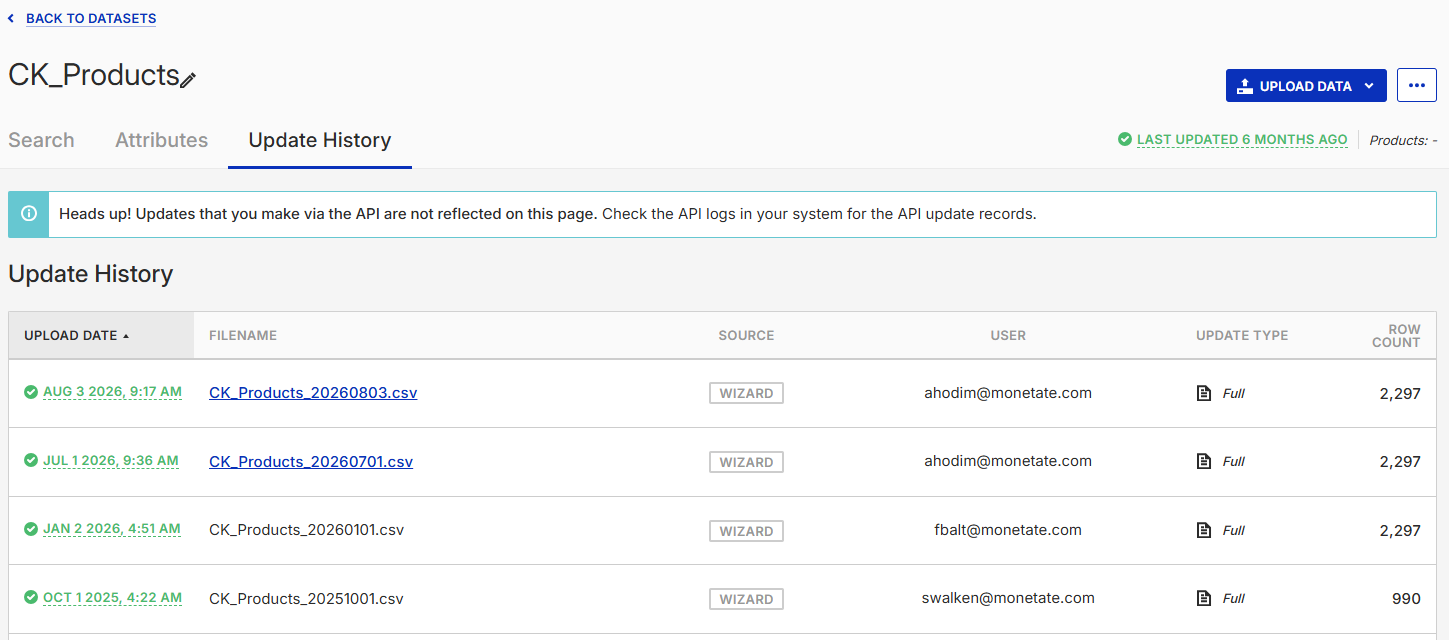Image resolution: width=1449 pixels, height=640 pixels.
Task: Click the pencil icon to rename CK_Products
Action: [188, 80]
